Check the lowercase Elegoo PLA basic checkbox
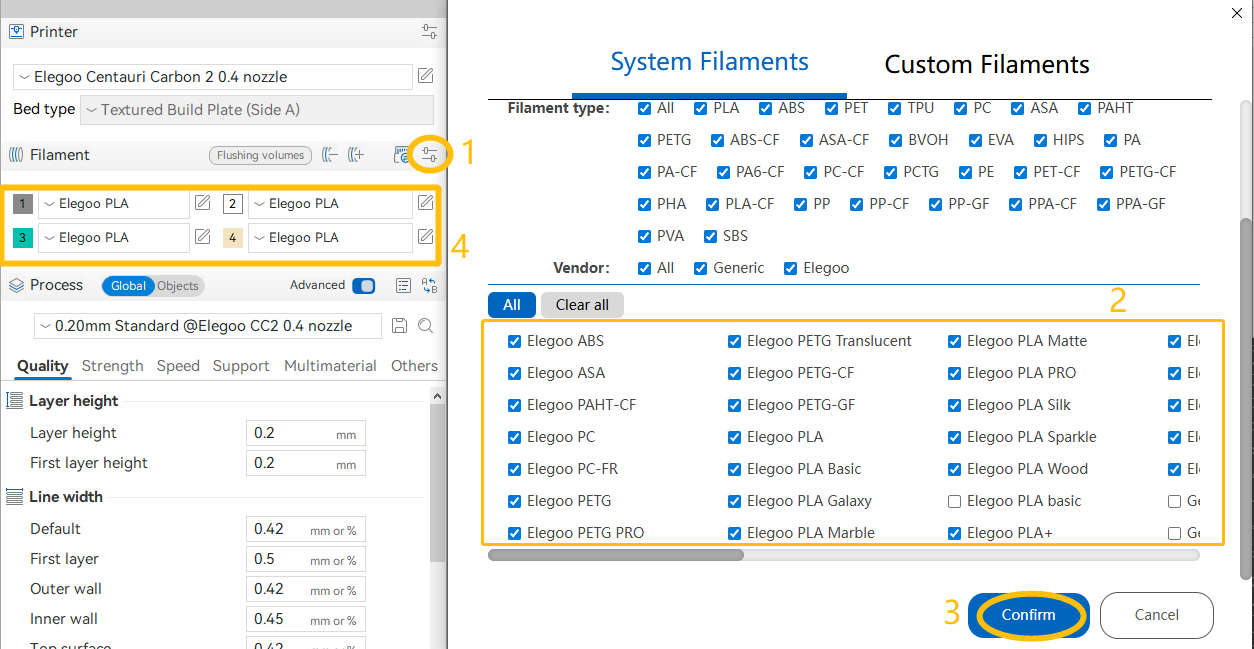Image resolution: width=1254 pixels, height=649 pixels. coord(954,501)
